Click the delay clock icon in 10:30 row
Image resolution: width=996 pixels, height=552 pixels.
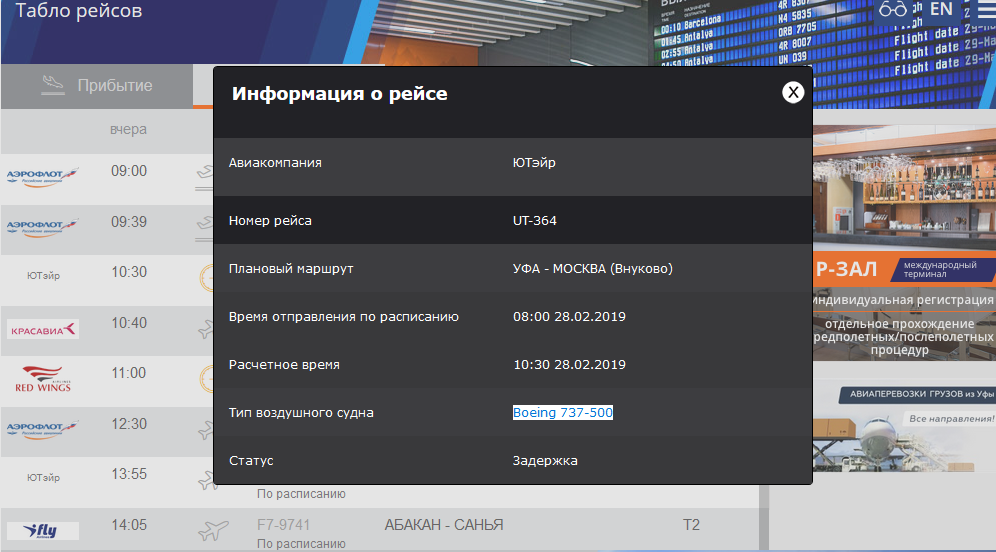(x=207, y=278)
